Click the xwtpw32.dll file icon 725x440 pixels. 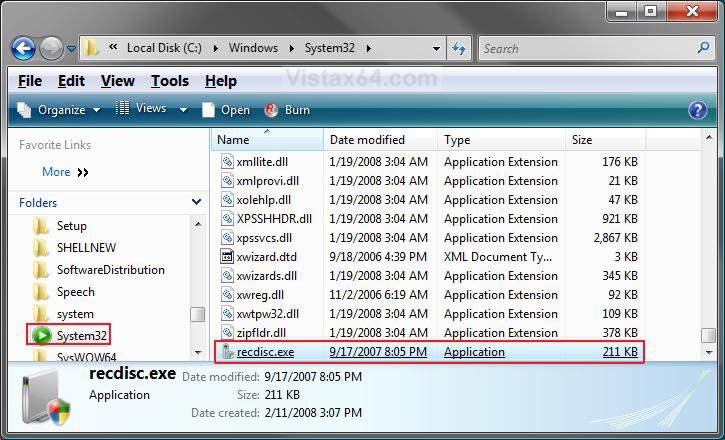tap(227, 314)
